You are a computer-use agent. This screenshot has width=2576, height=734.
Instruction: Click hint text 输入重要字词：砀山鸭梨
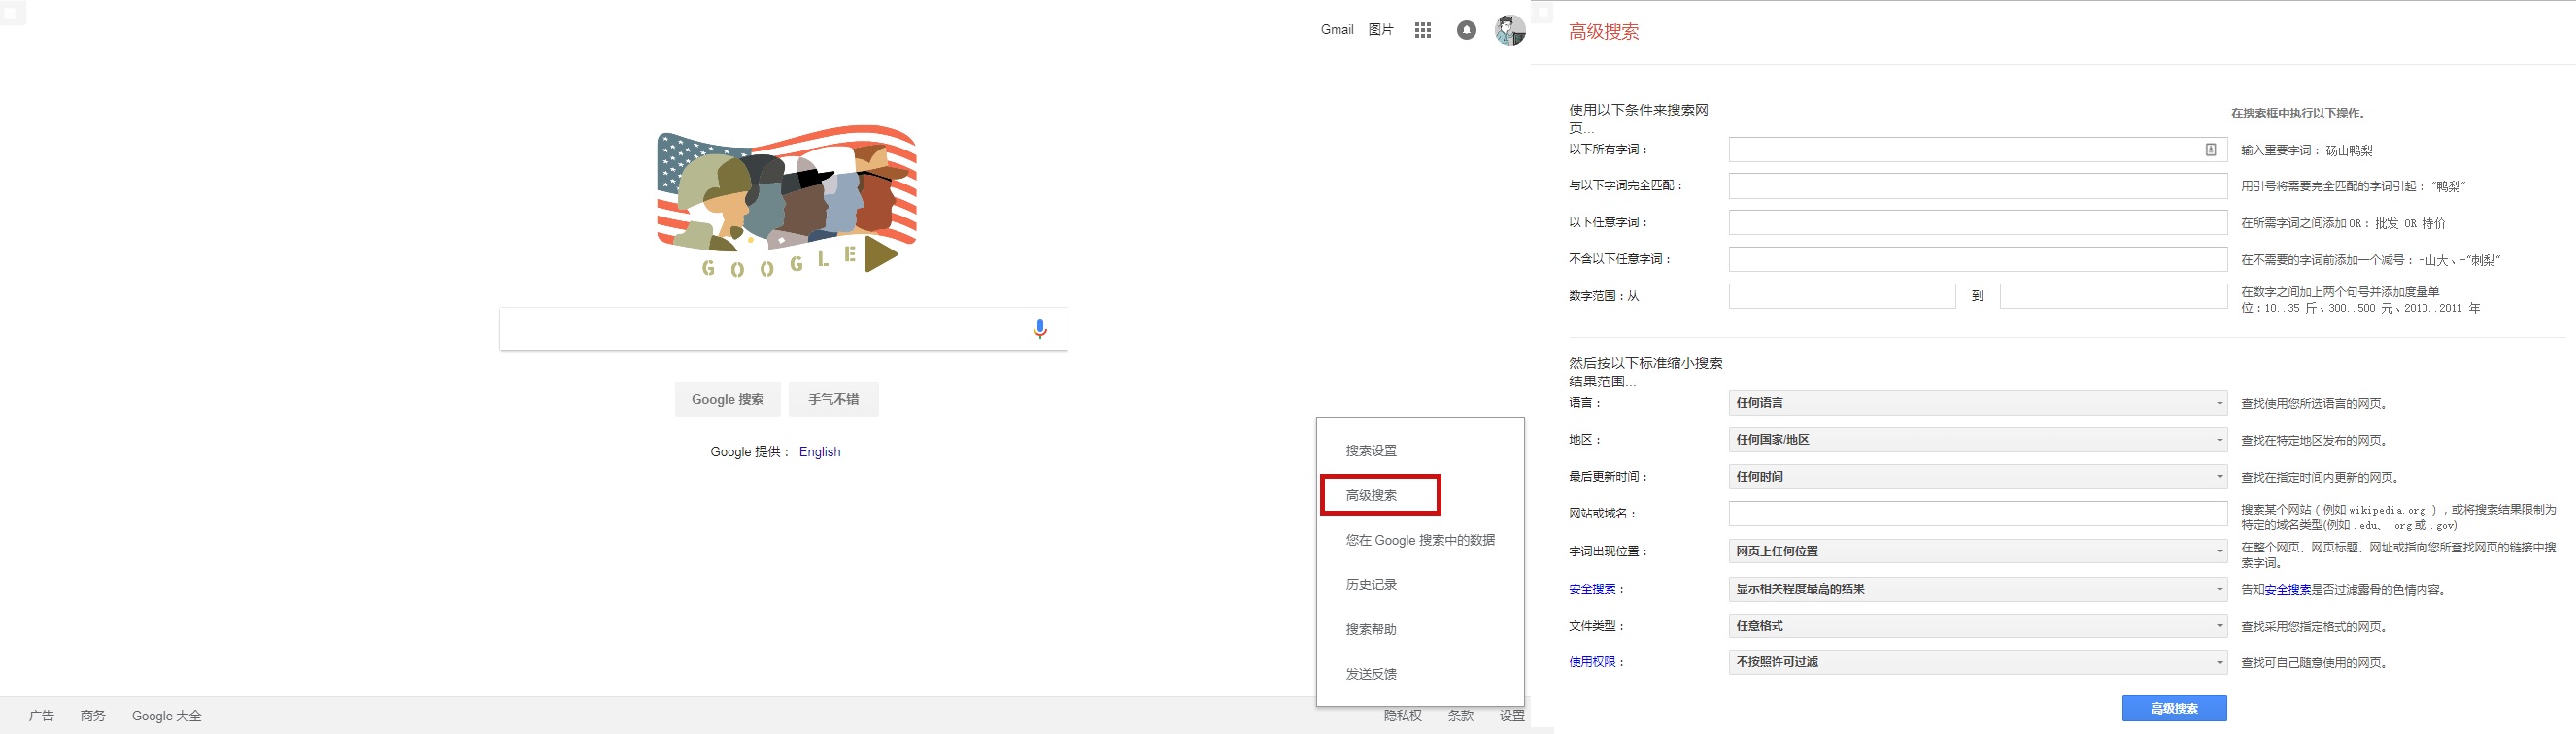tap(2307, 150)
